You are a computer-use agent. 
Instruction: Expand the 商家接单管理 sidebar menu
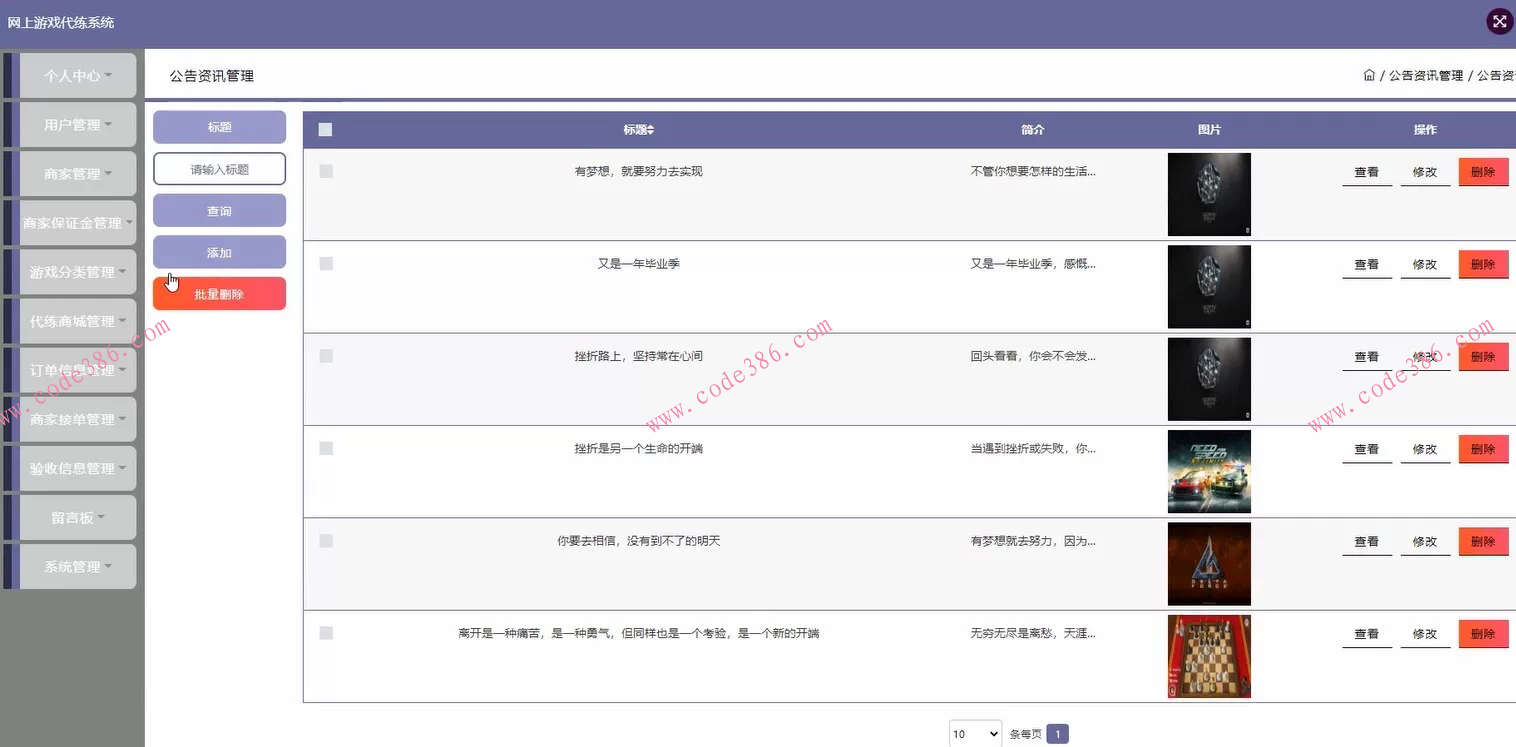pyautogui.click(x=78, y=419)
